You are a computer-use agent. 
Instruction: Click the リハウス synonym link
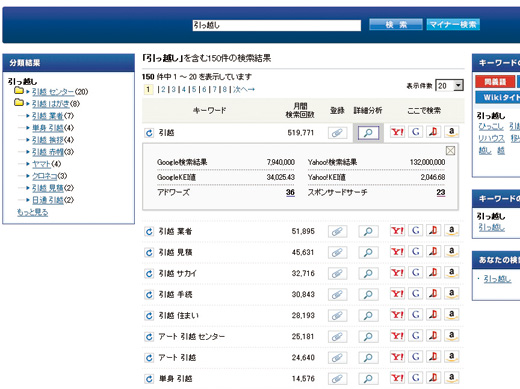pos(491,138)
